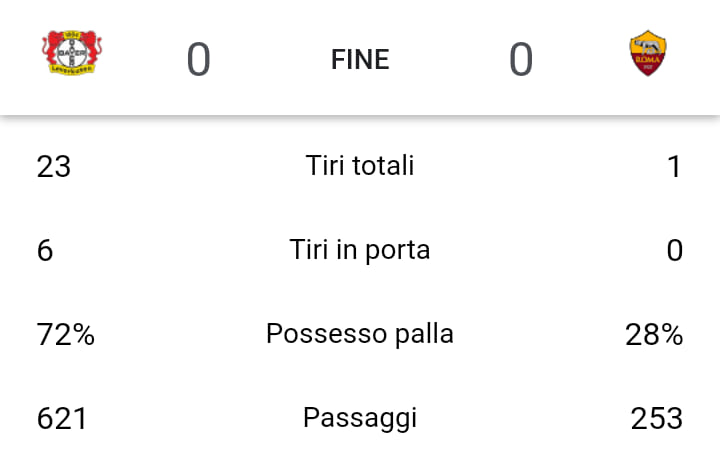Select the Passaggi stat label

click(x=360, y=417)
